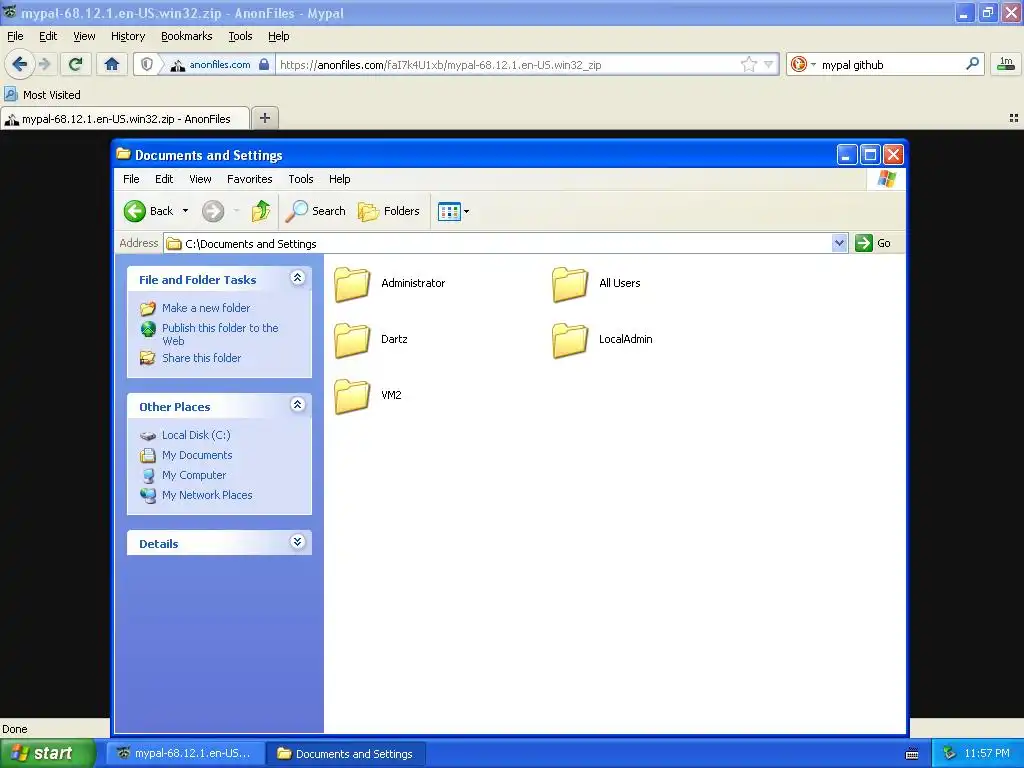Click the Mypal forward arrow

click(x=44, y=64)
